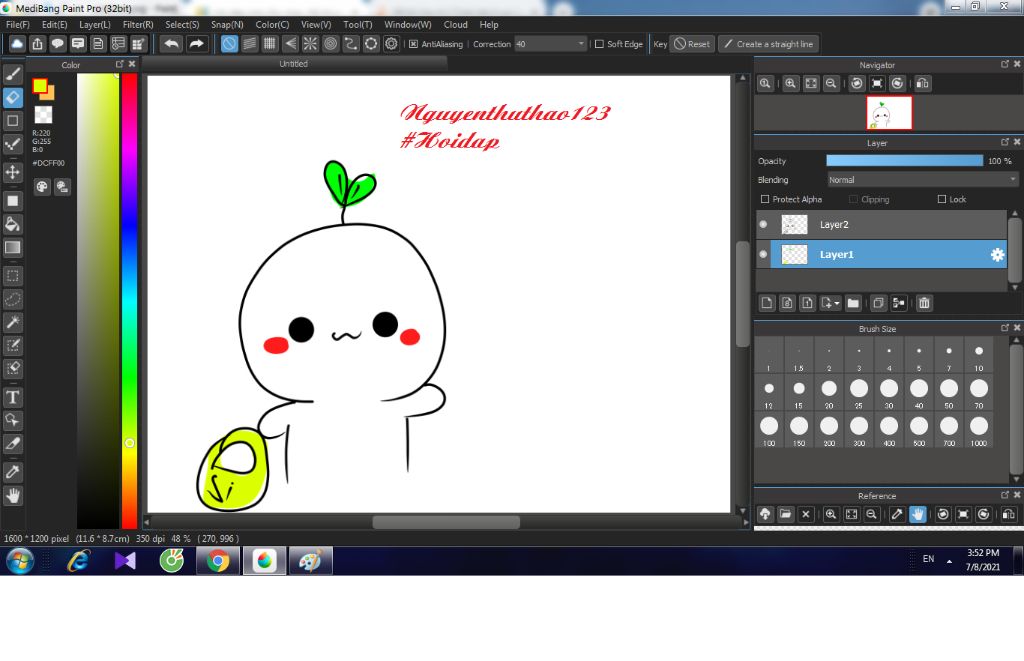1024x661 pixels.
Task: Select the Hand pan tool
Action: [x=13, y=495]
